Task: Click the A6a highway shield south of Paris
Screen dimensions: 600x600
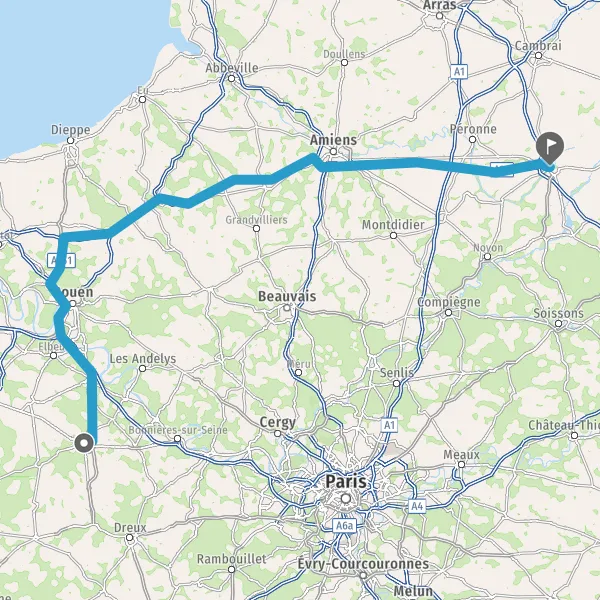Action: click(344, 525)
